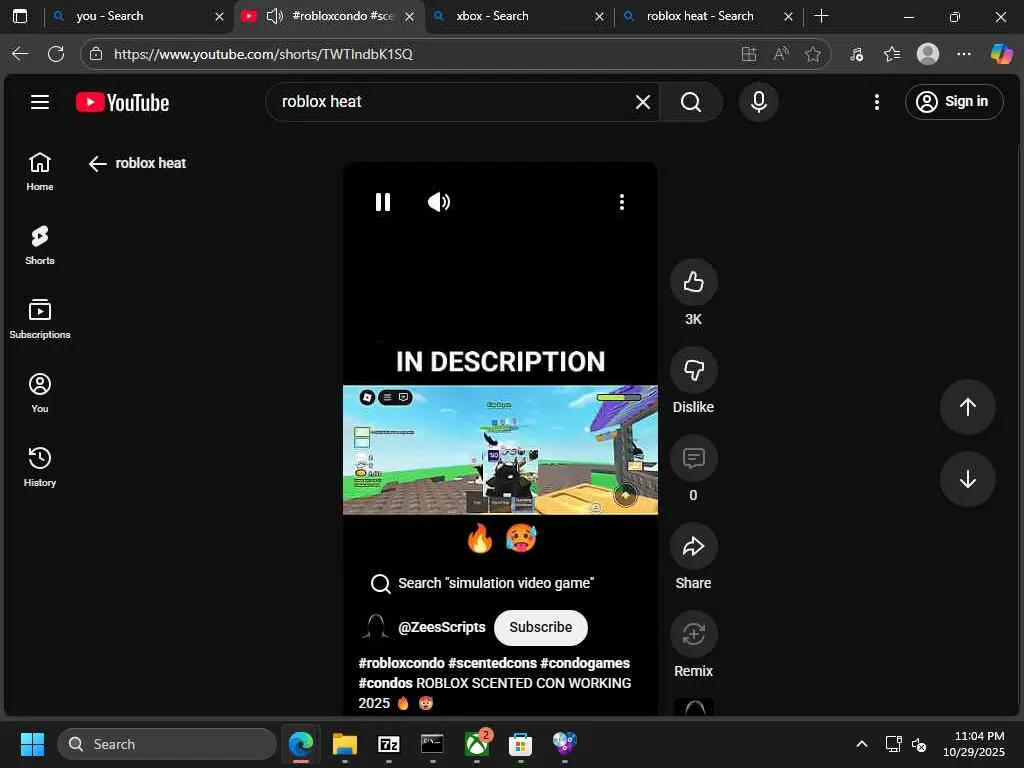This screenshot has height=768, width=1024.
Task: View site information lock icon
Action: point(96,54)
